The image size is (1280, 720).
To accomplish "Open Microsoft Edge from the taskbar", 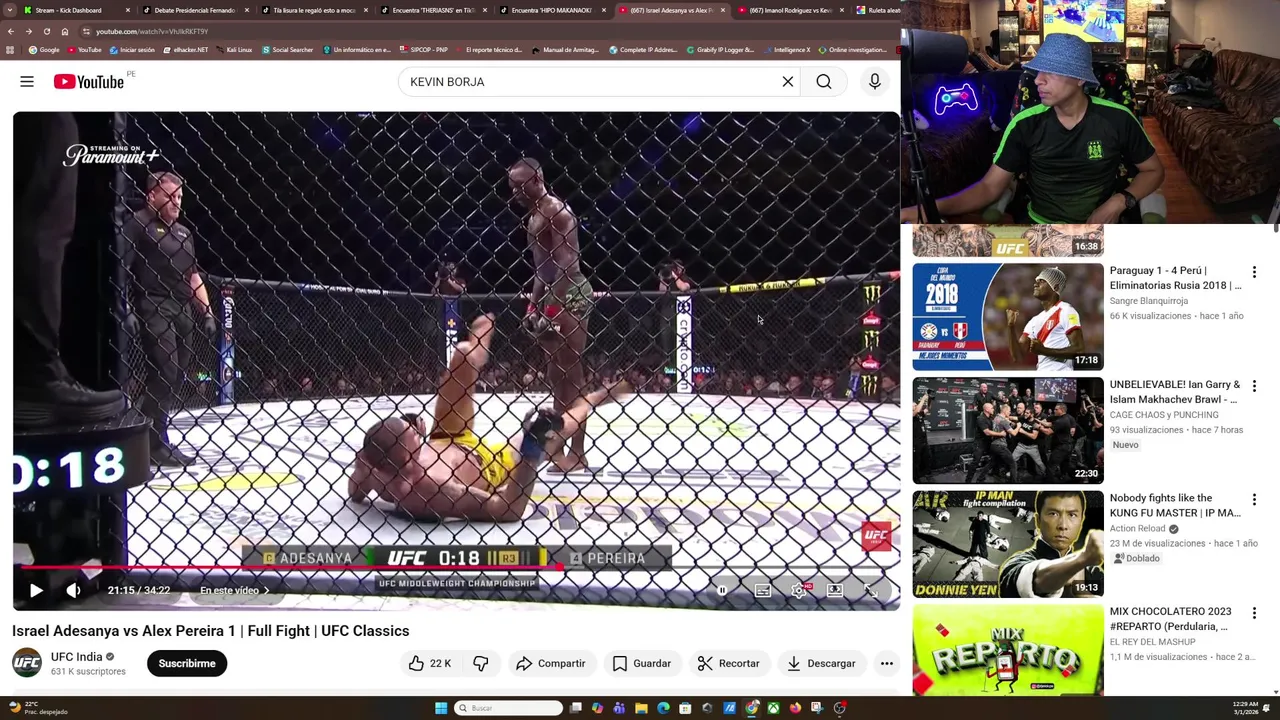I will pos(663,708).
